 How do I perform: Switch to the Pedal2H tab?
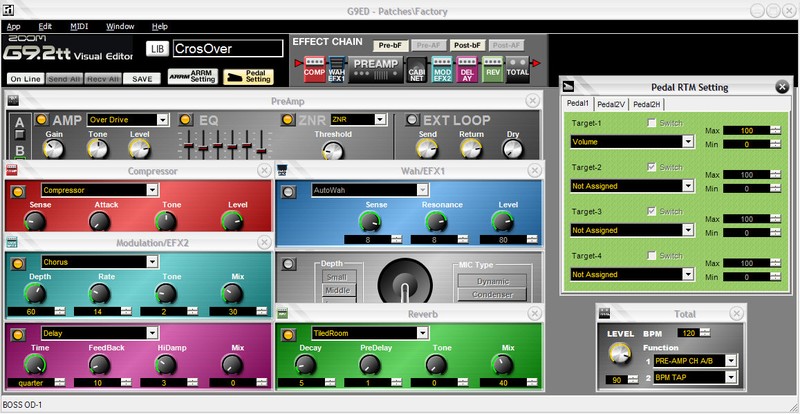(646, 104)
